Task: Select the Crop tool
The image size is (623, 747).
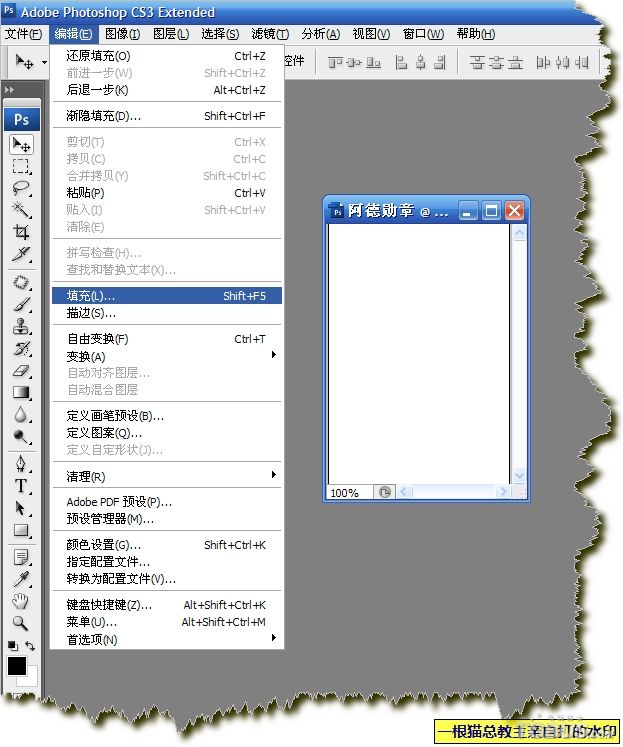Action: click(21, 232)
